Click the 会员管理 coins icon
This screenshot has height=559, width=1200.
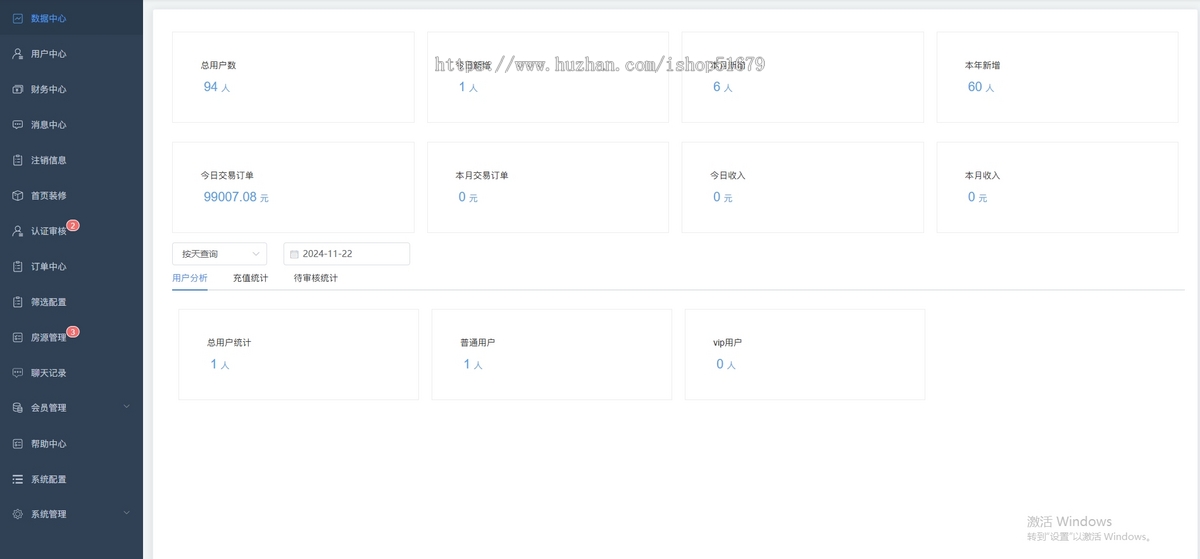coord(17,408)
